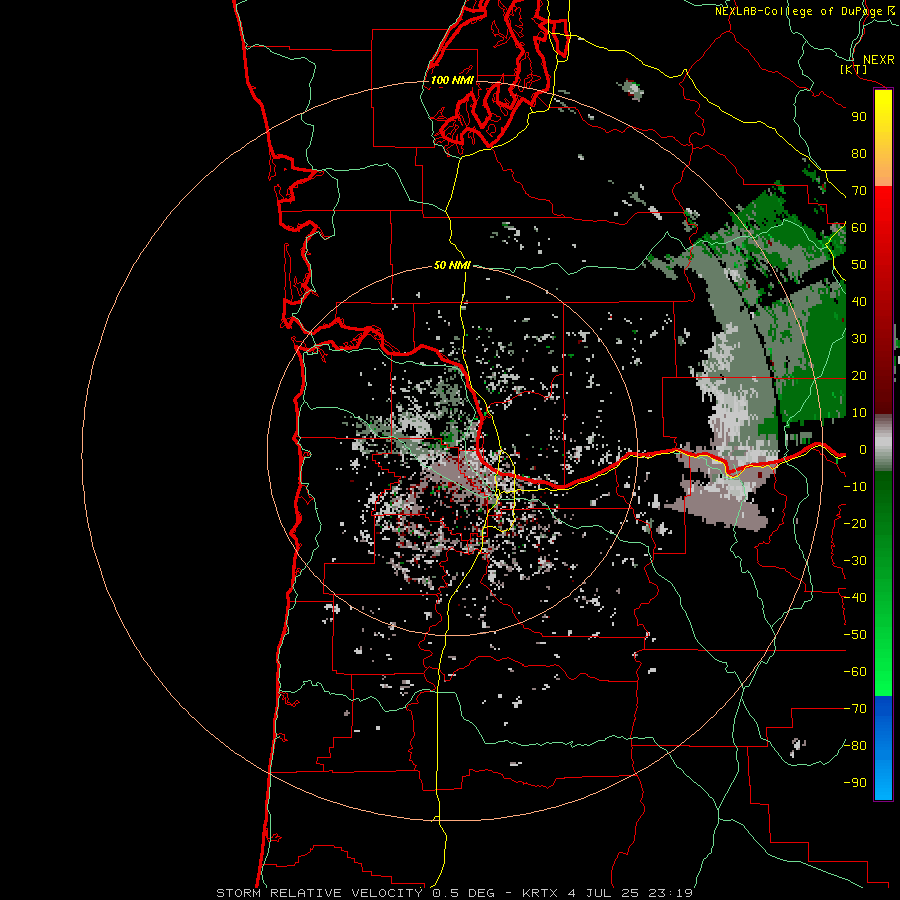Image resolution: width=900 pixels, height=900 pixels.
Task: Select the -30 value on velocity scale
Action: coord(855,561)
